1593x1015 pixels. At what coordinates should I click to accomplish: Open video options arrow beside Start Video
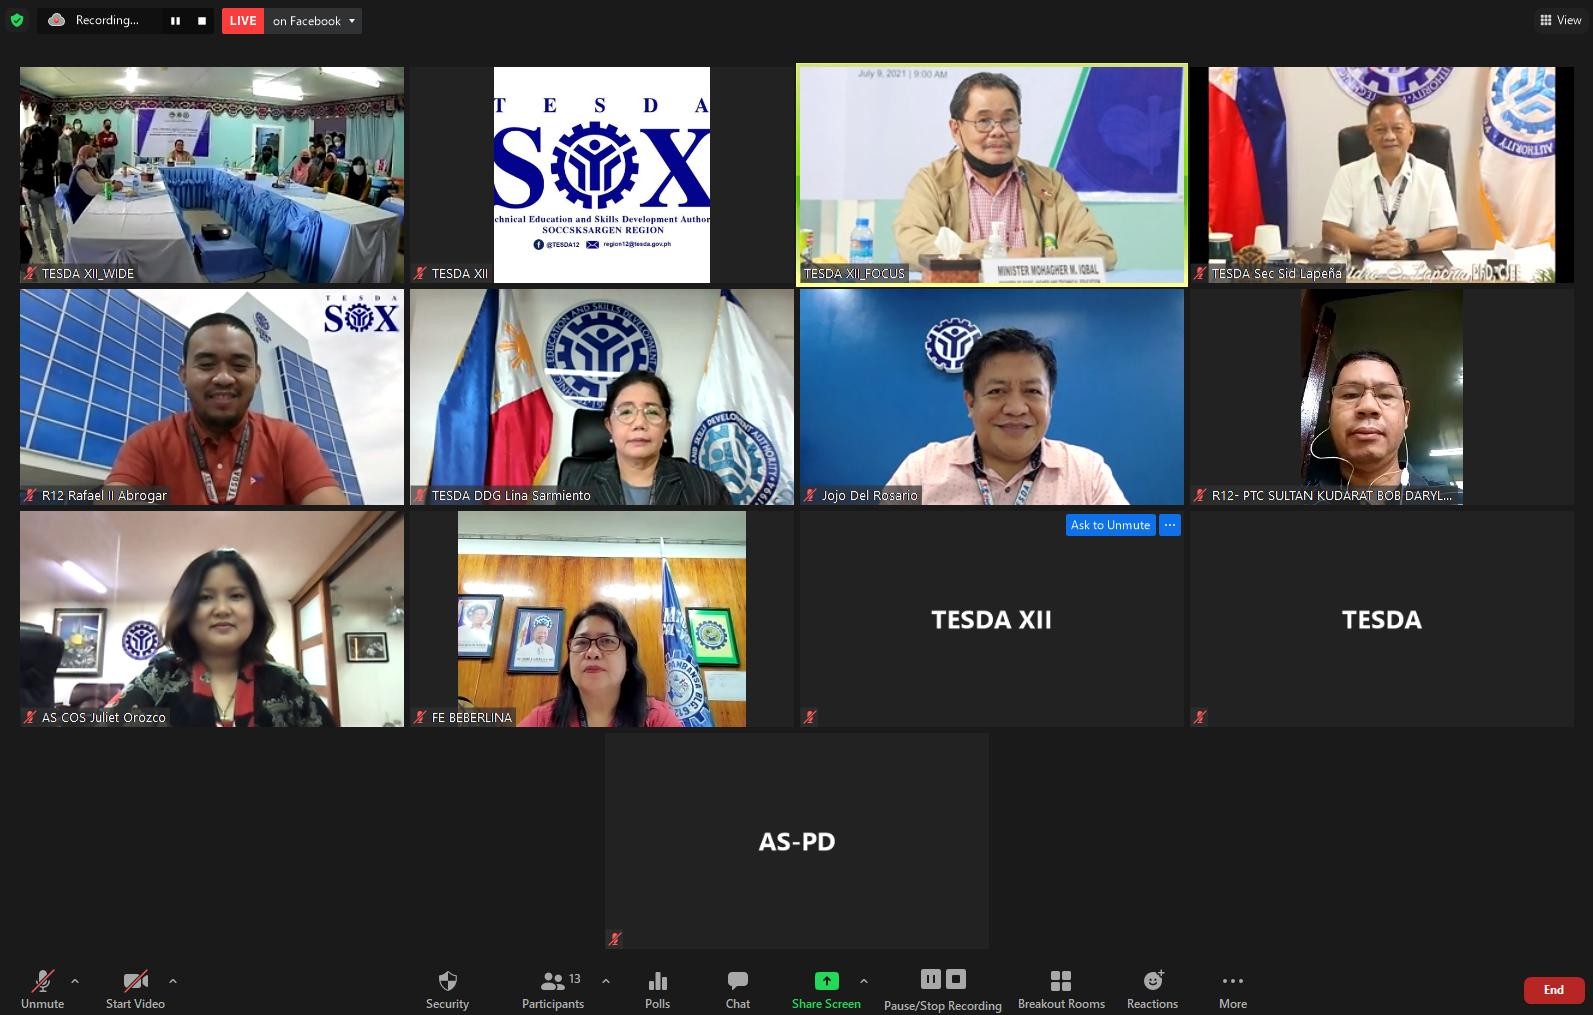[x=173, y=981]
